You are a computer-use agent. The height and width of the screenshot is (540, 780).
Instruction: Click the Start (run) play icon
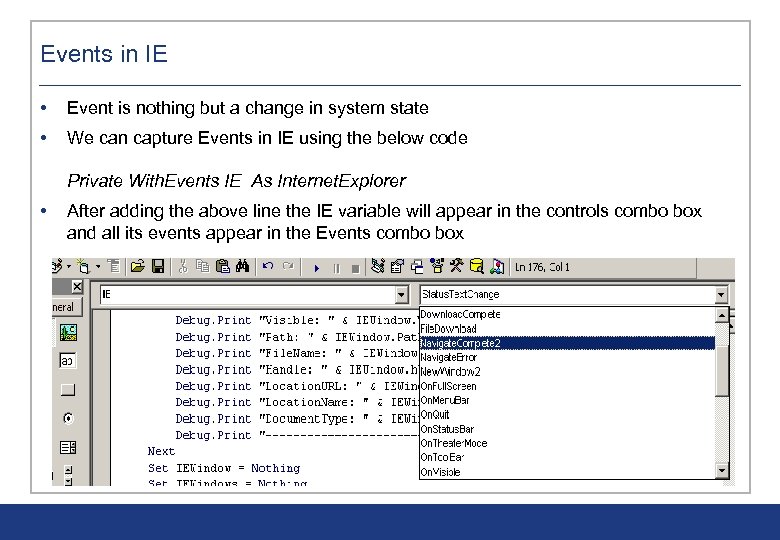click(316, 269)
